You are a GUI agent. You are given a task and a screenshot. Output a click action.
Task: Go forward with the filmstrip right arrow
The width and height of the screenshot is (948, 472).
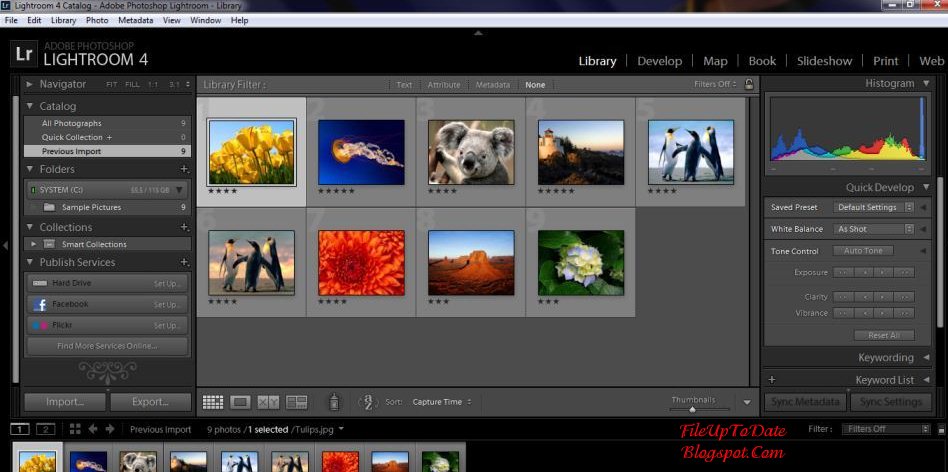(109, 429)
